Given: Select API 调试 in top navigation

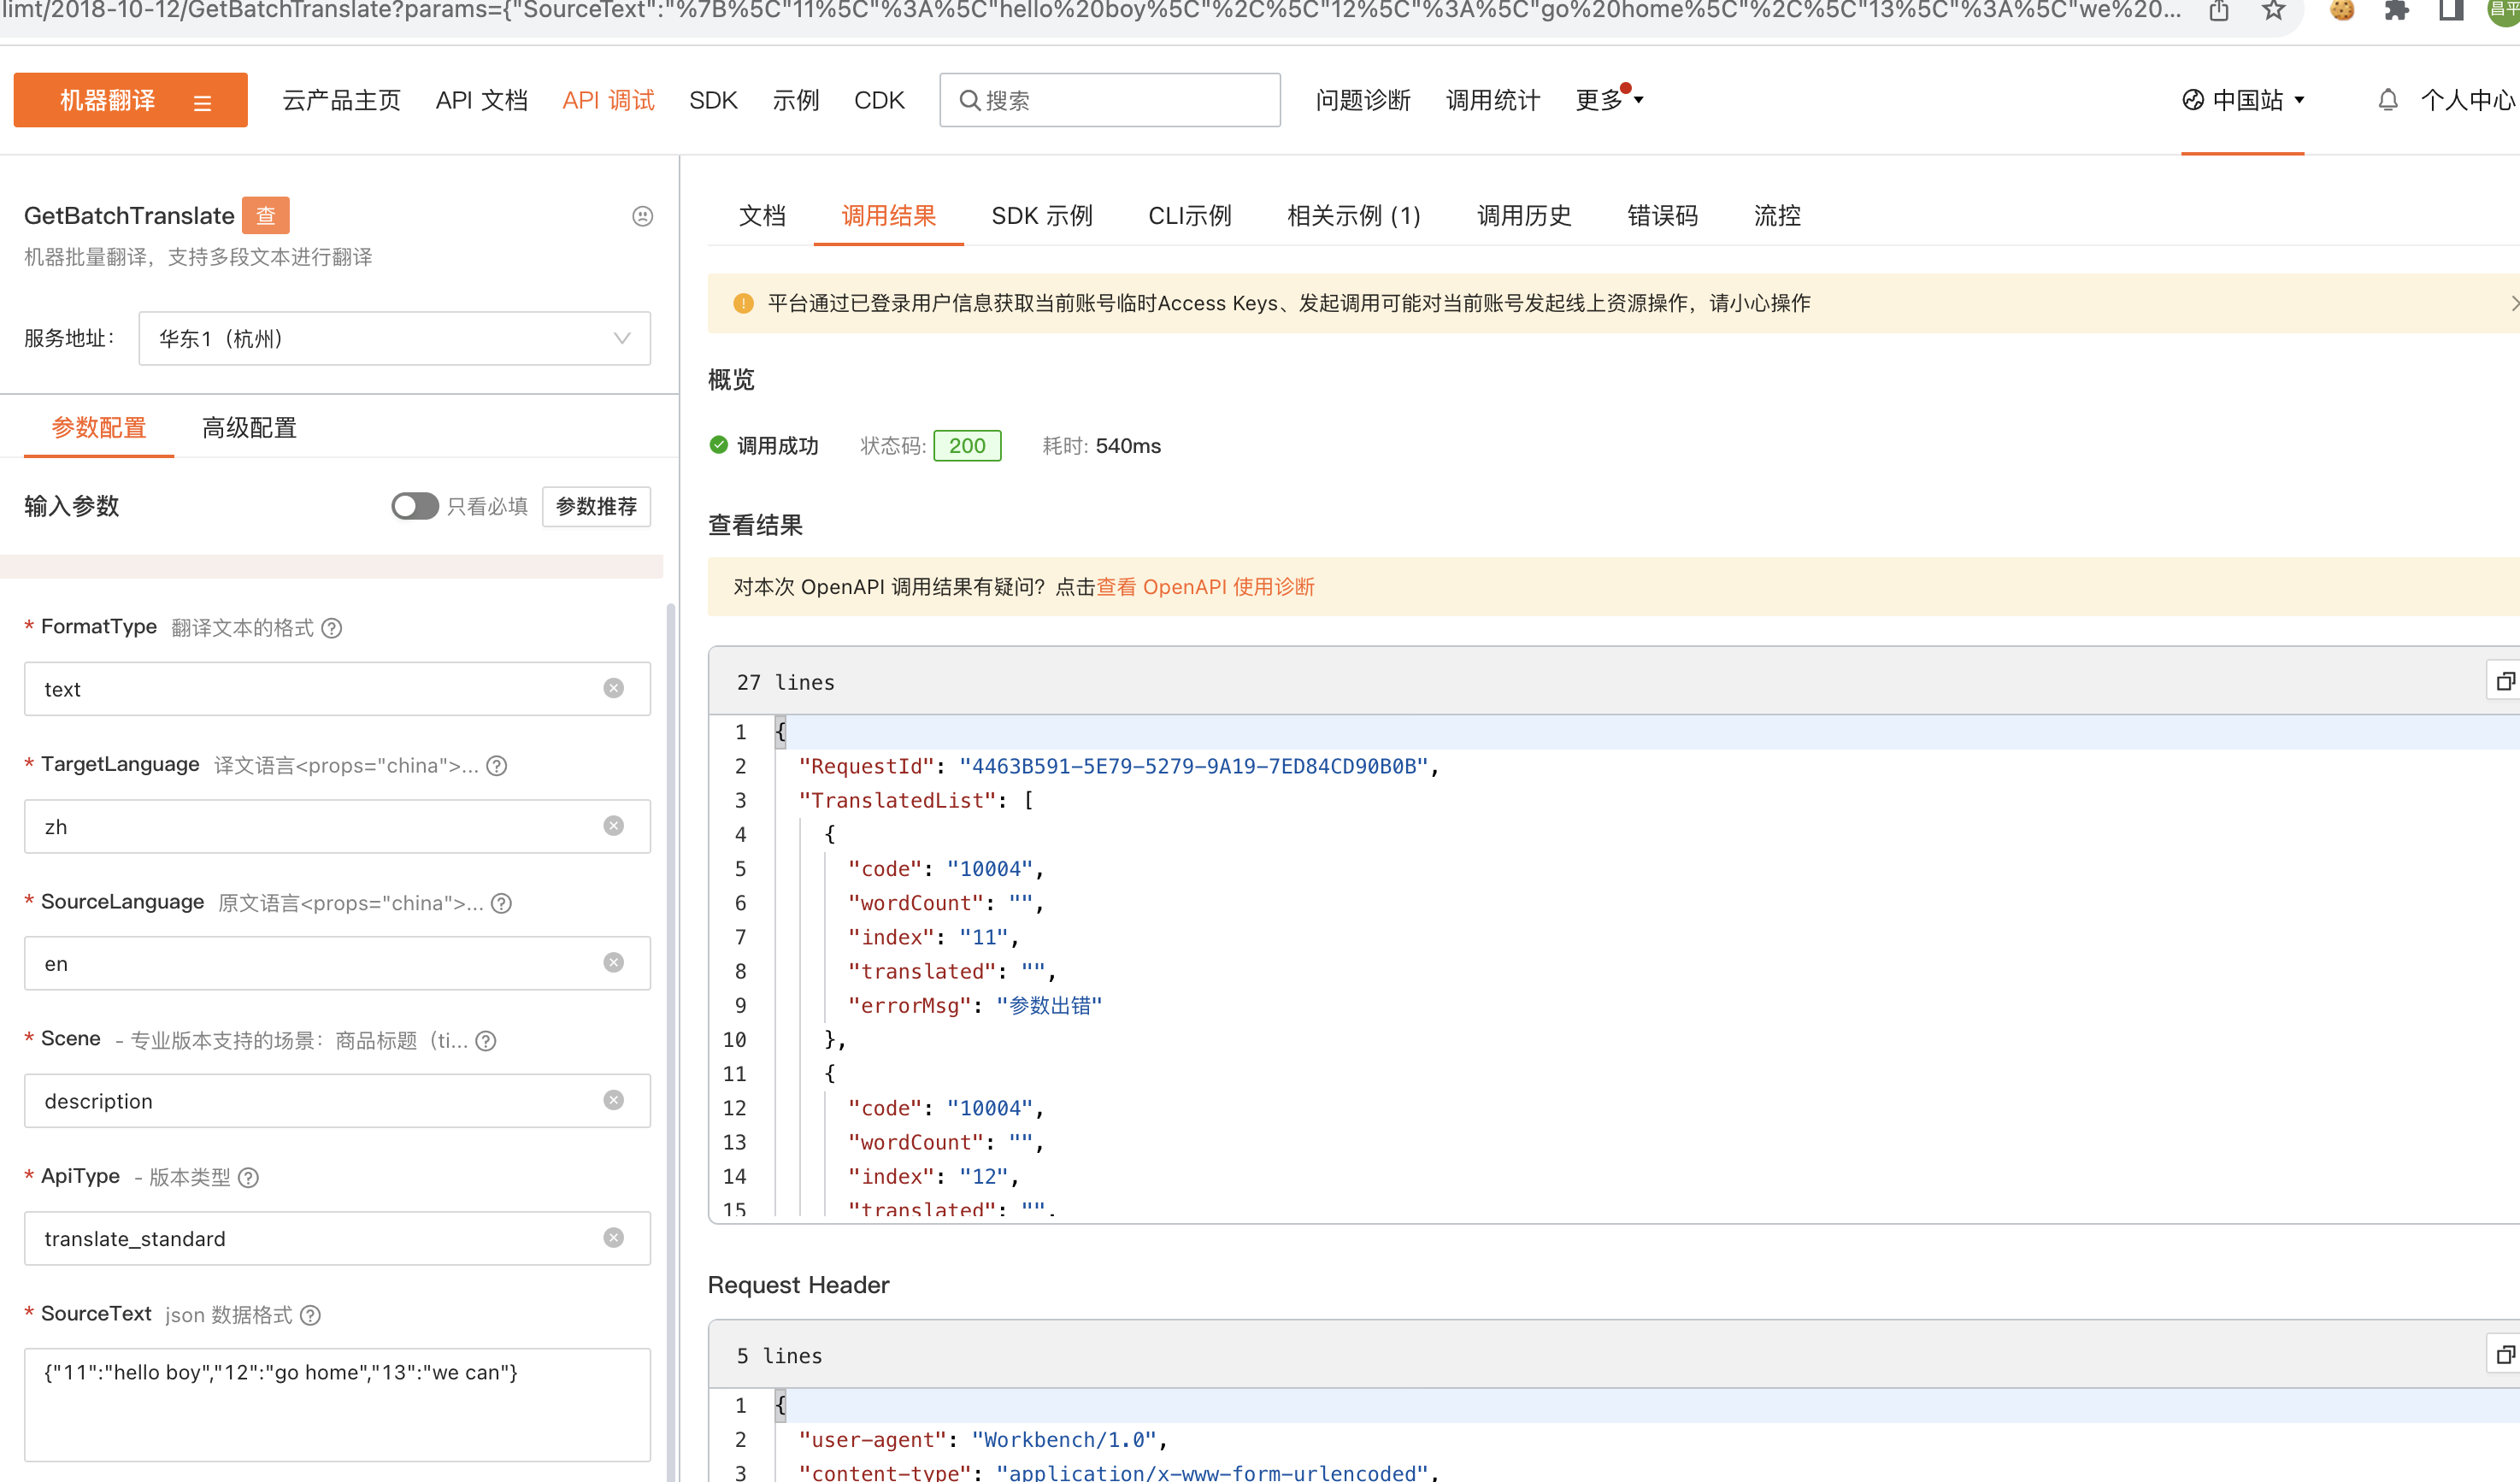Looking at the screenshot, I should (608, 100).
